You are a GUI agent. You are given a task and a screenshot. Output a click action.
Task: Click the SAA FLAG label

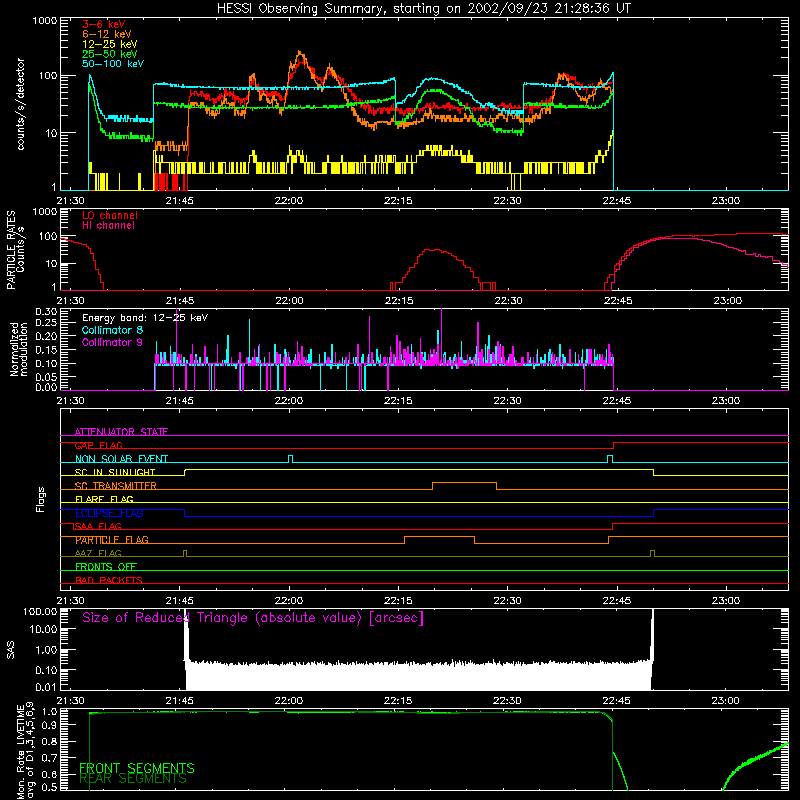click(98, 526)
